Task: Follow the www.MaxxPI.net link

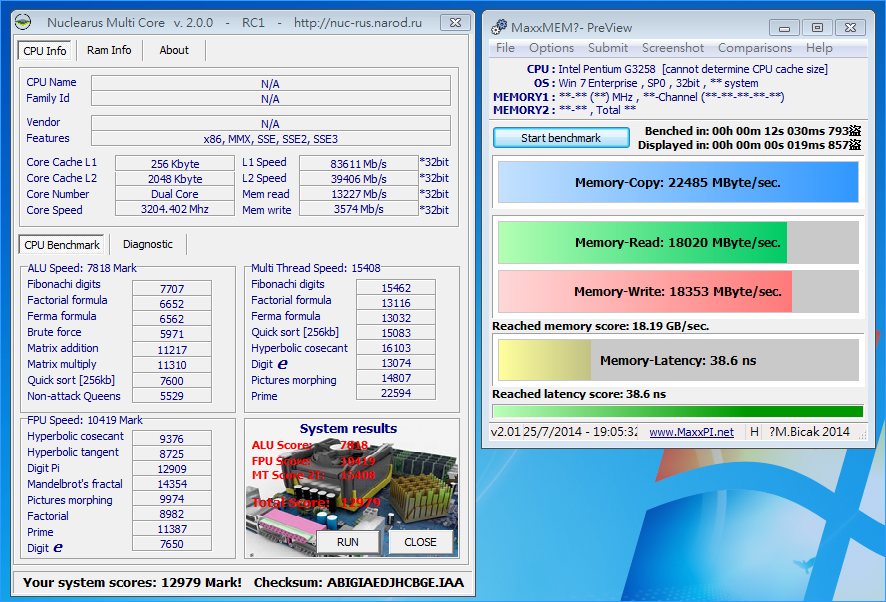Action: (691, 432)
